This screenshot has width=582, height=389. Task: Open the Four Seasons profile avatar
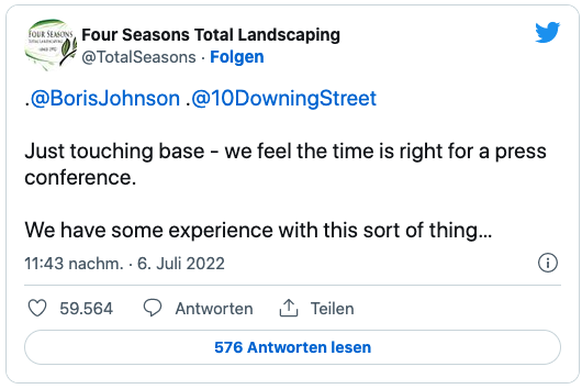click(50, 45)
